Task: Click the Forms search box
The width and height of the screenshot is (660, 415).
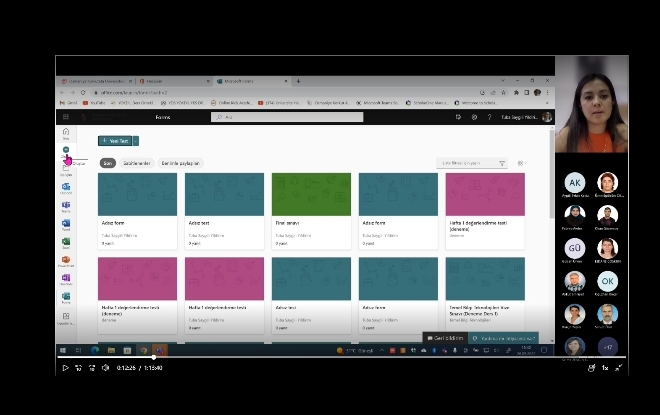Action: click(x=300, y=117)
